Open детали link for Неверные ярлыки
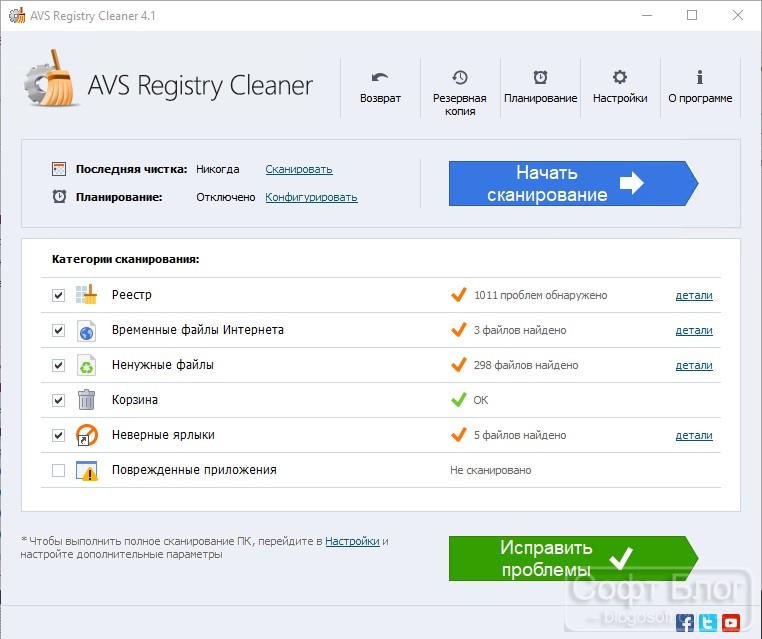 (694, 435)
